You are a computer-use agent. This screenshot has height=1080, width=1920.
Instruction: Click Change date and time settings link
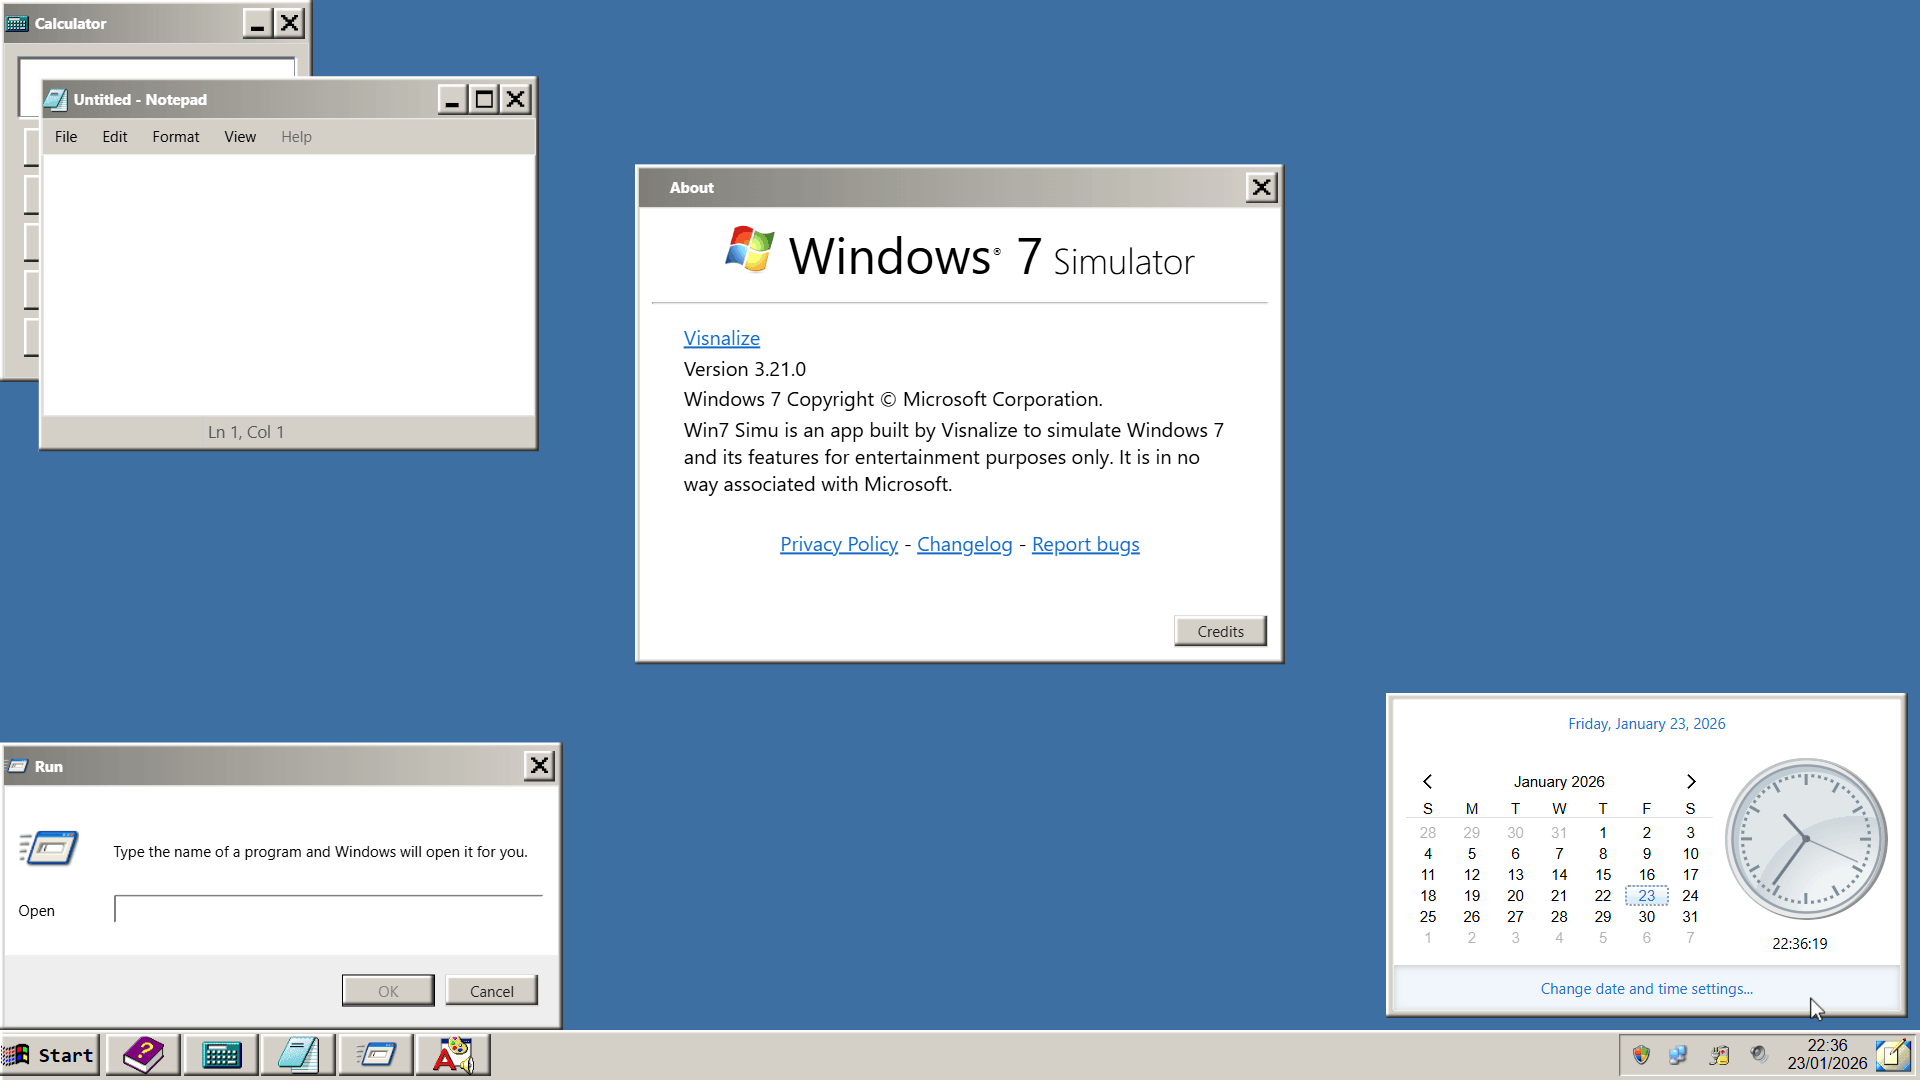click(x=1646, y=988)
